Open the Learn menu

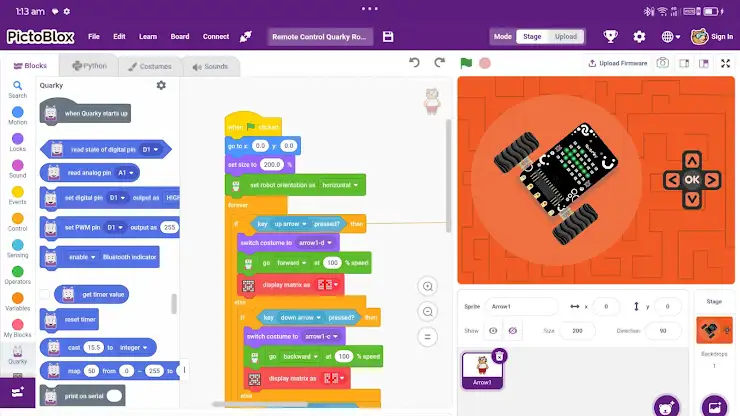[148, 36]
